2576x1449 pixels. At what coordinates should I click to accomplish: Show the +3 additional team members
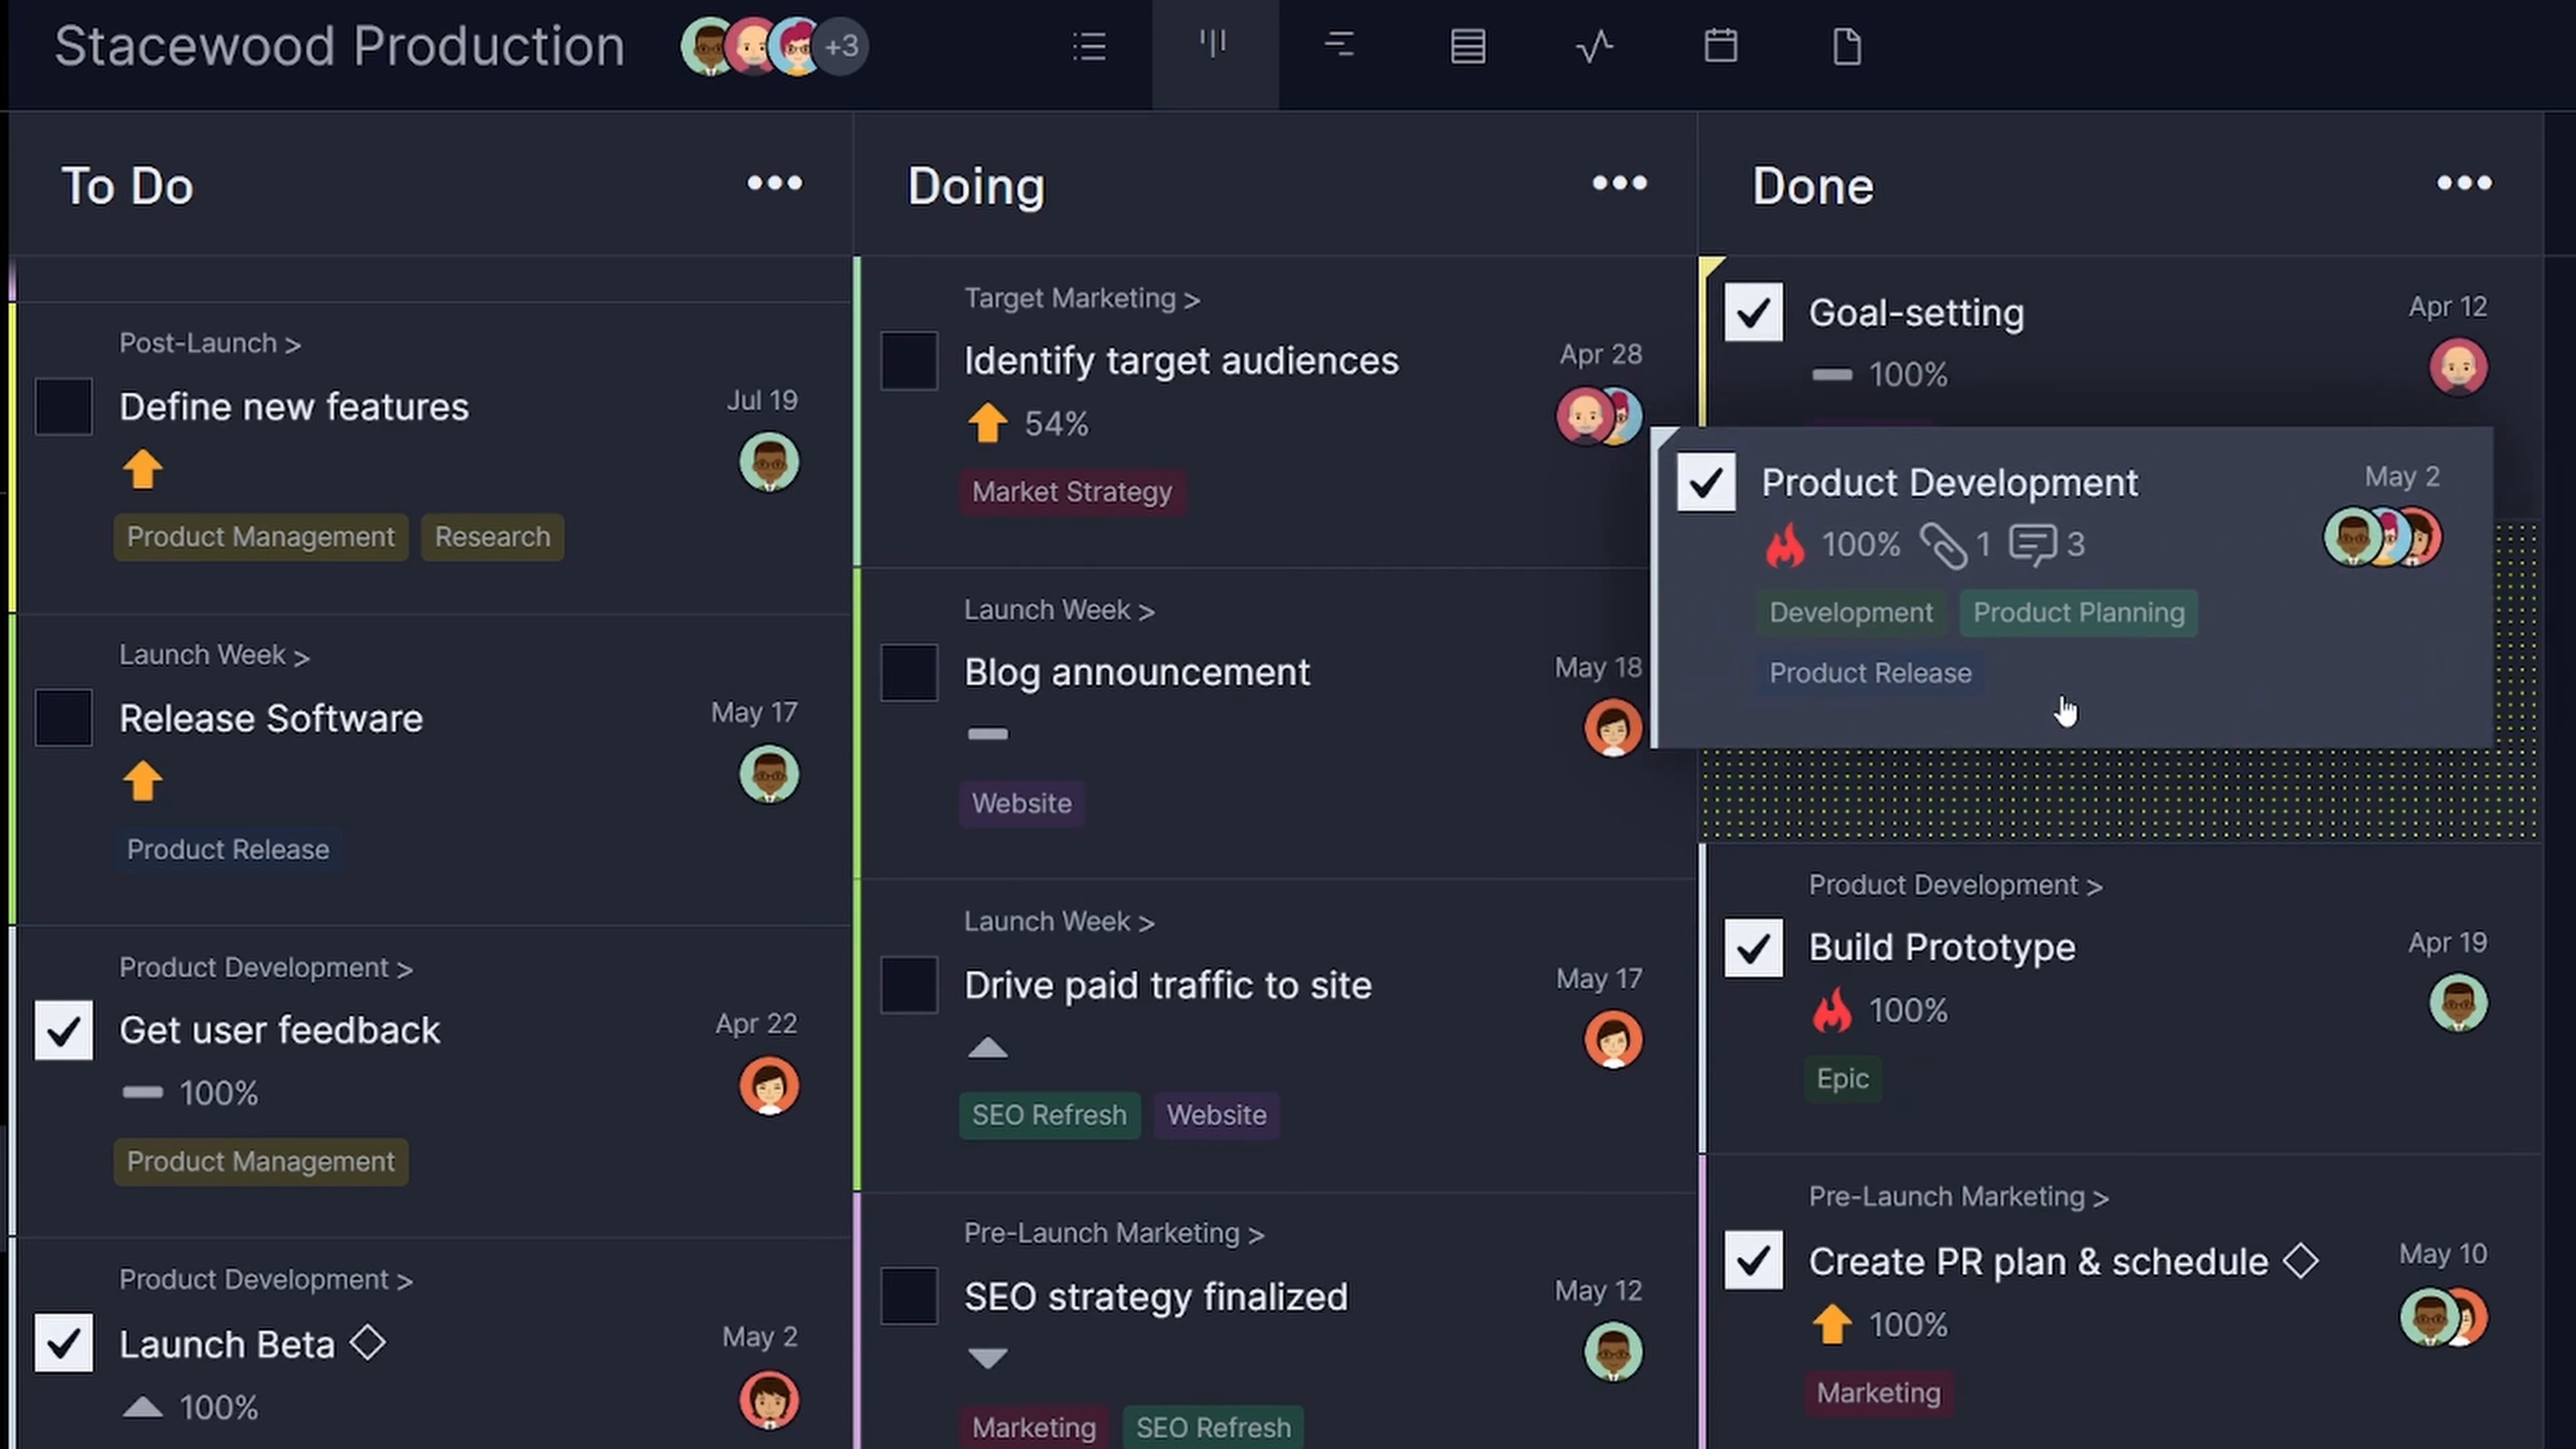842,46
